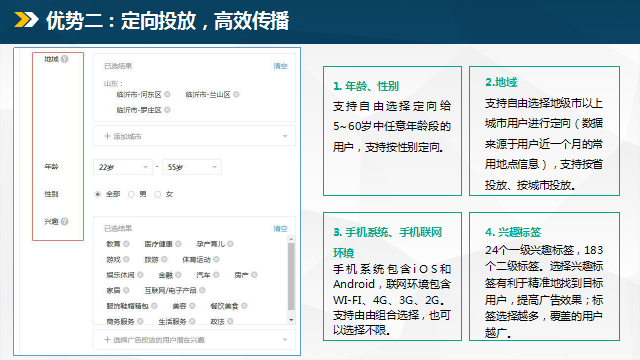Remove the 服饰鞋帽箱包 interest tag

154,306
